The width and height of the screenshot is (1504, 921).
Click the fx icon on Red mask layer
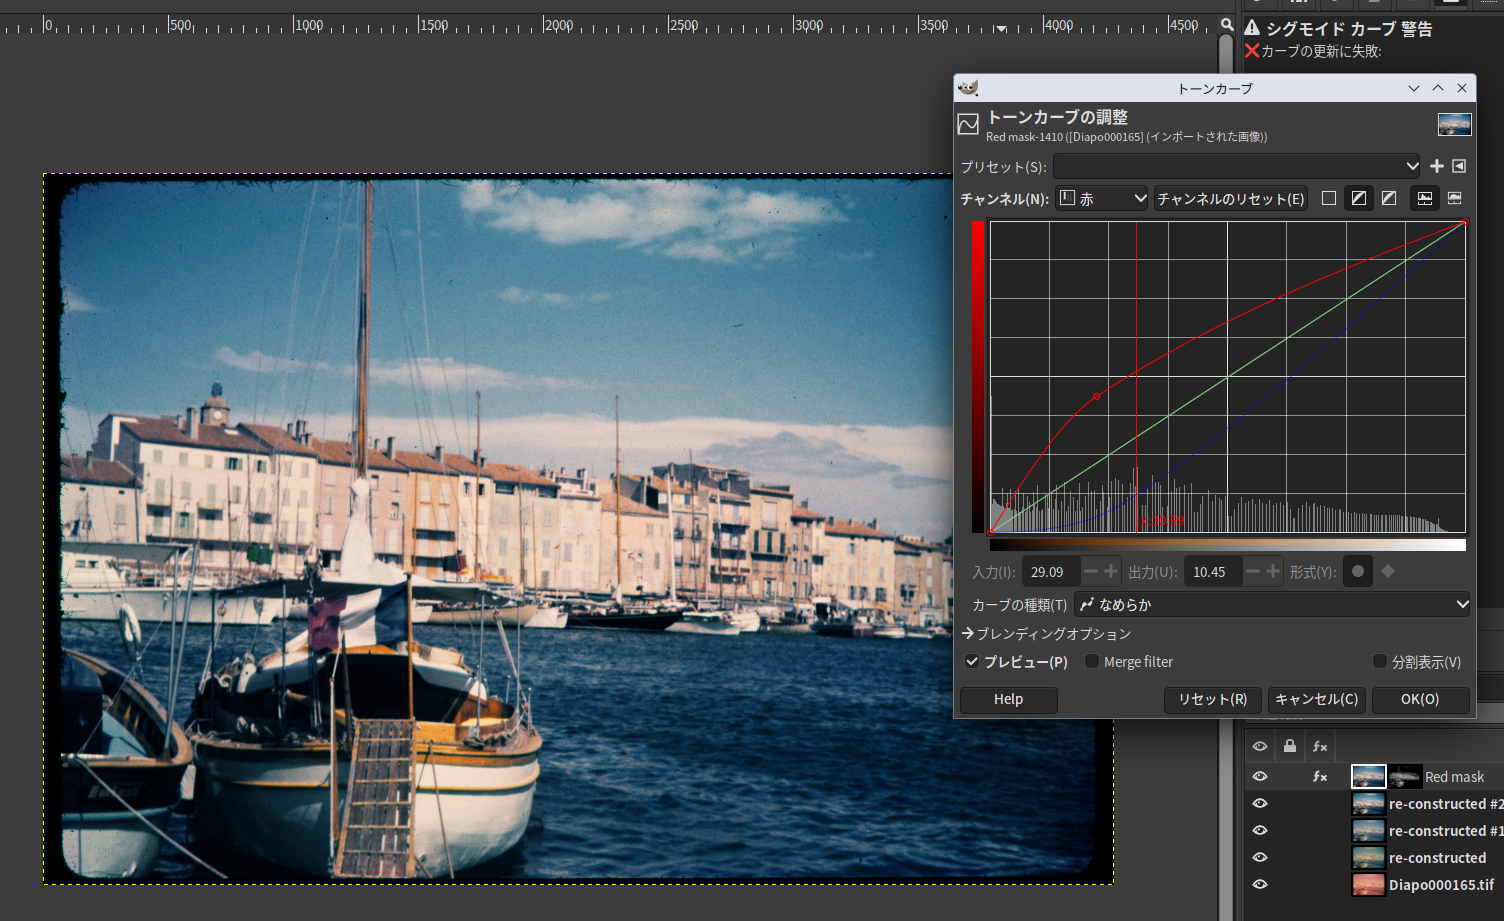click(1320, 777)
